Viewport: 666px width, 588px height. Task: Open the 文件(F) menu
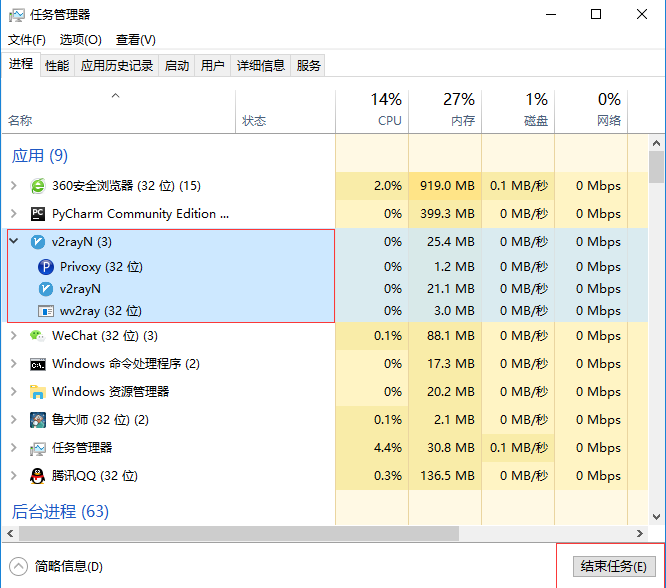point(27,40)
